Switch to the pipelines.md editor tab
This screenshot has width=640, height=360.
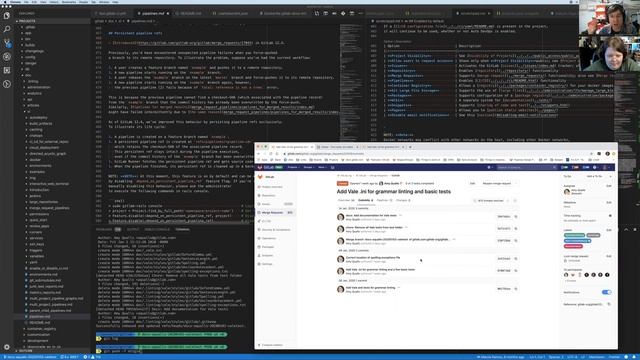pyautogui.click(x=153, y=13)
